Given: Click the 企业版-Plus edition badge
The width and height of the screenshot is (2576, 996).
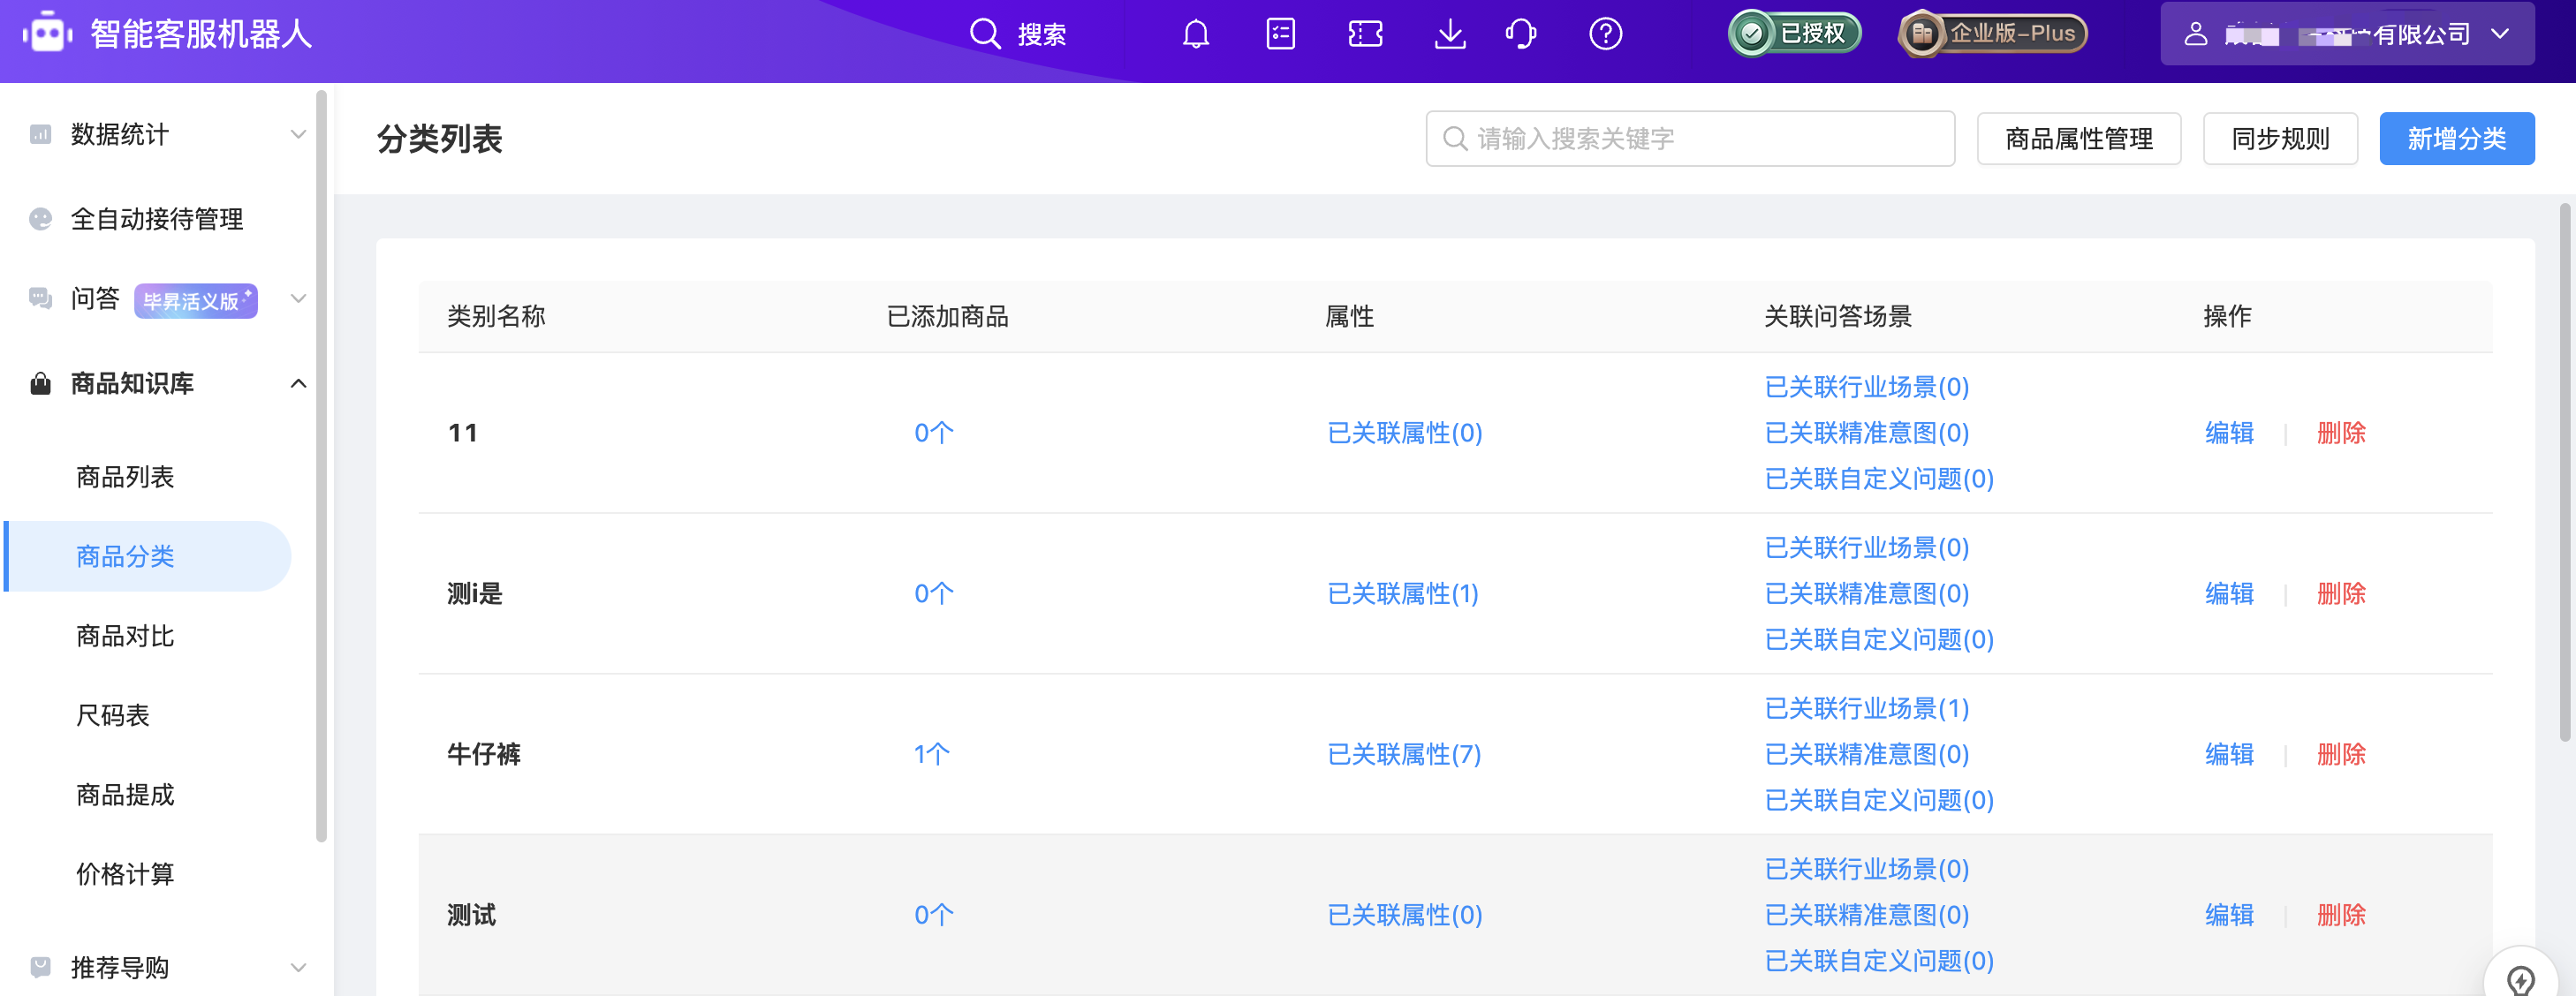Looking at the screenshot, I should coord(1993,34).
